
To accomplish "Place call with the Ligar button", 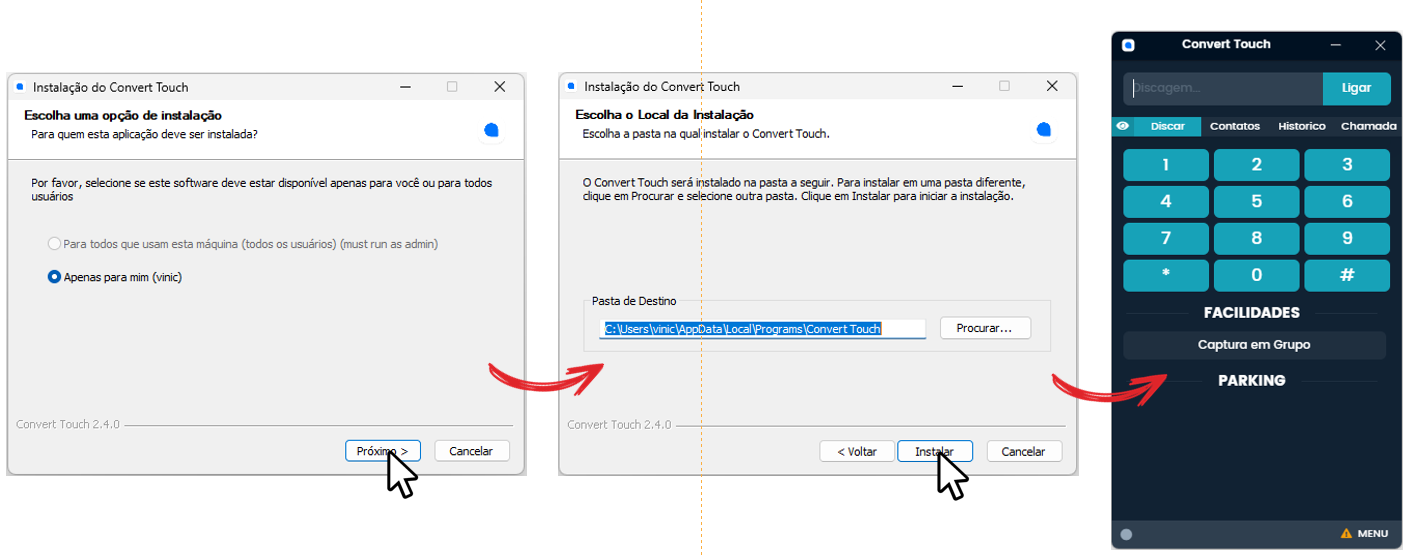I will [x=1356, y=88].
